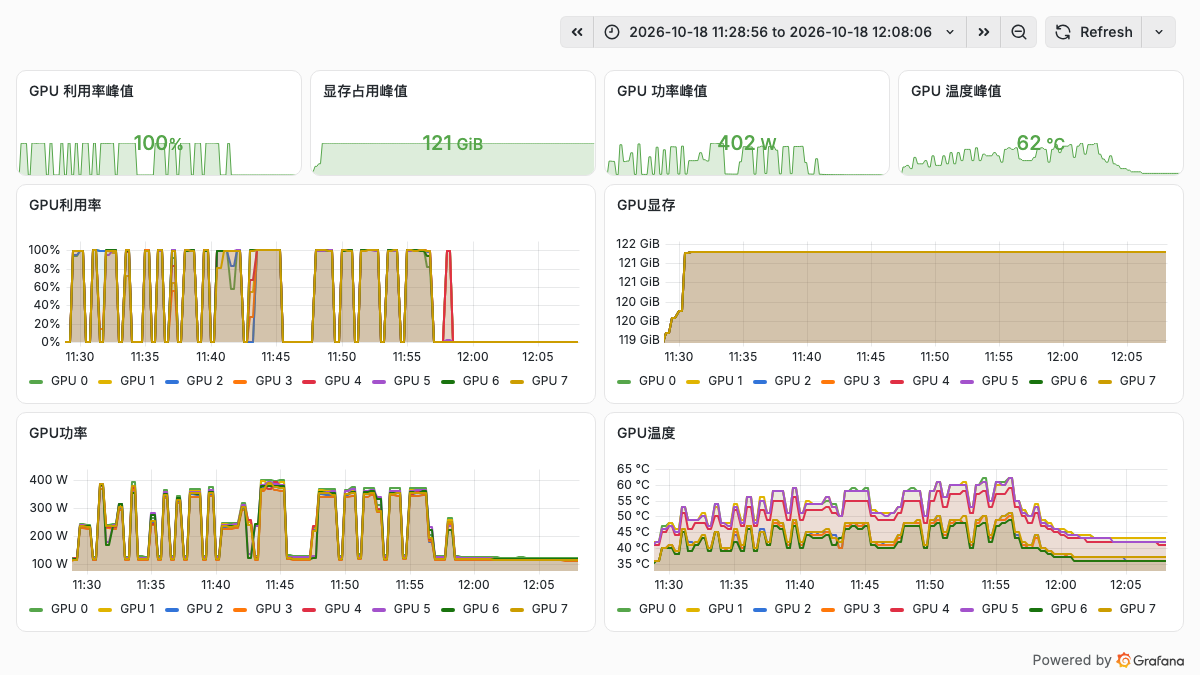This screenshot has width=1200, height=675.
Task: Click the 402 W power peak value
Action: pyautogui.click(x=747, y=144)
